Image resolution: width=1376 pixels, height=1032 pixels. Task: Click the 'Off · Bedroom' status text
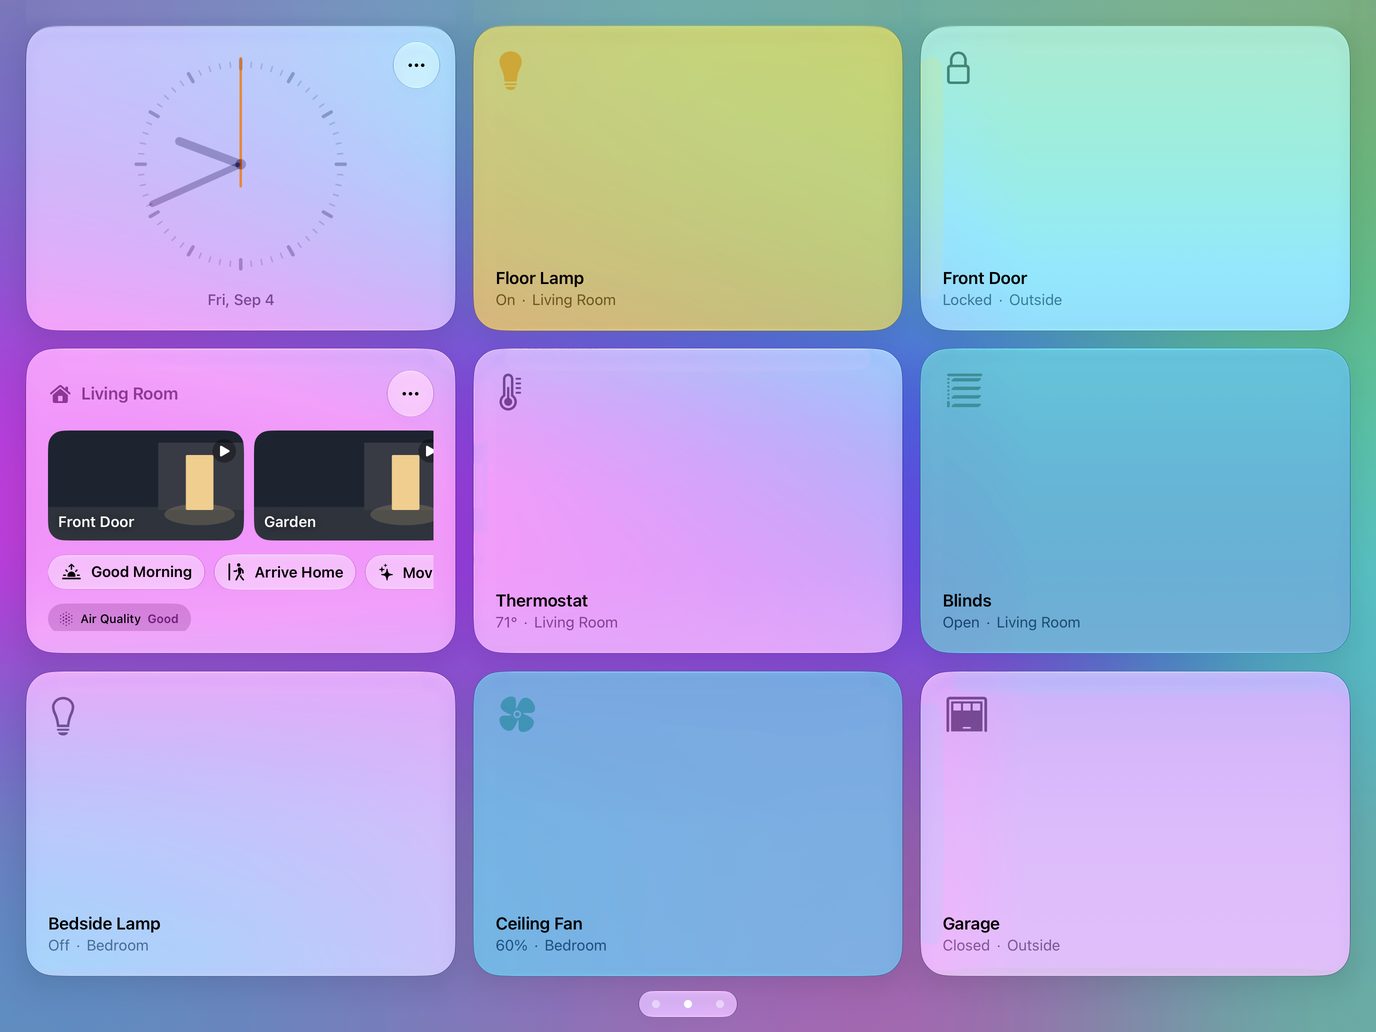[98, 946]
